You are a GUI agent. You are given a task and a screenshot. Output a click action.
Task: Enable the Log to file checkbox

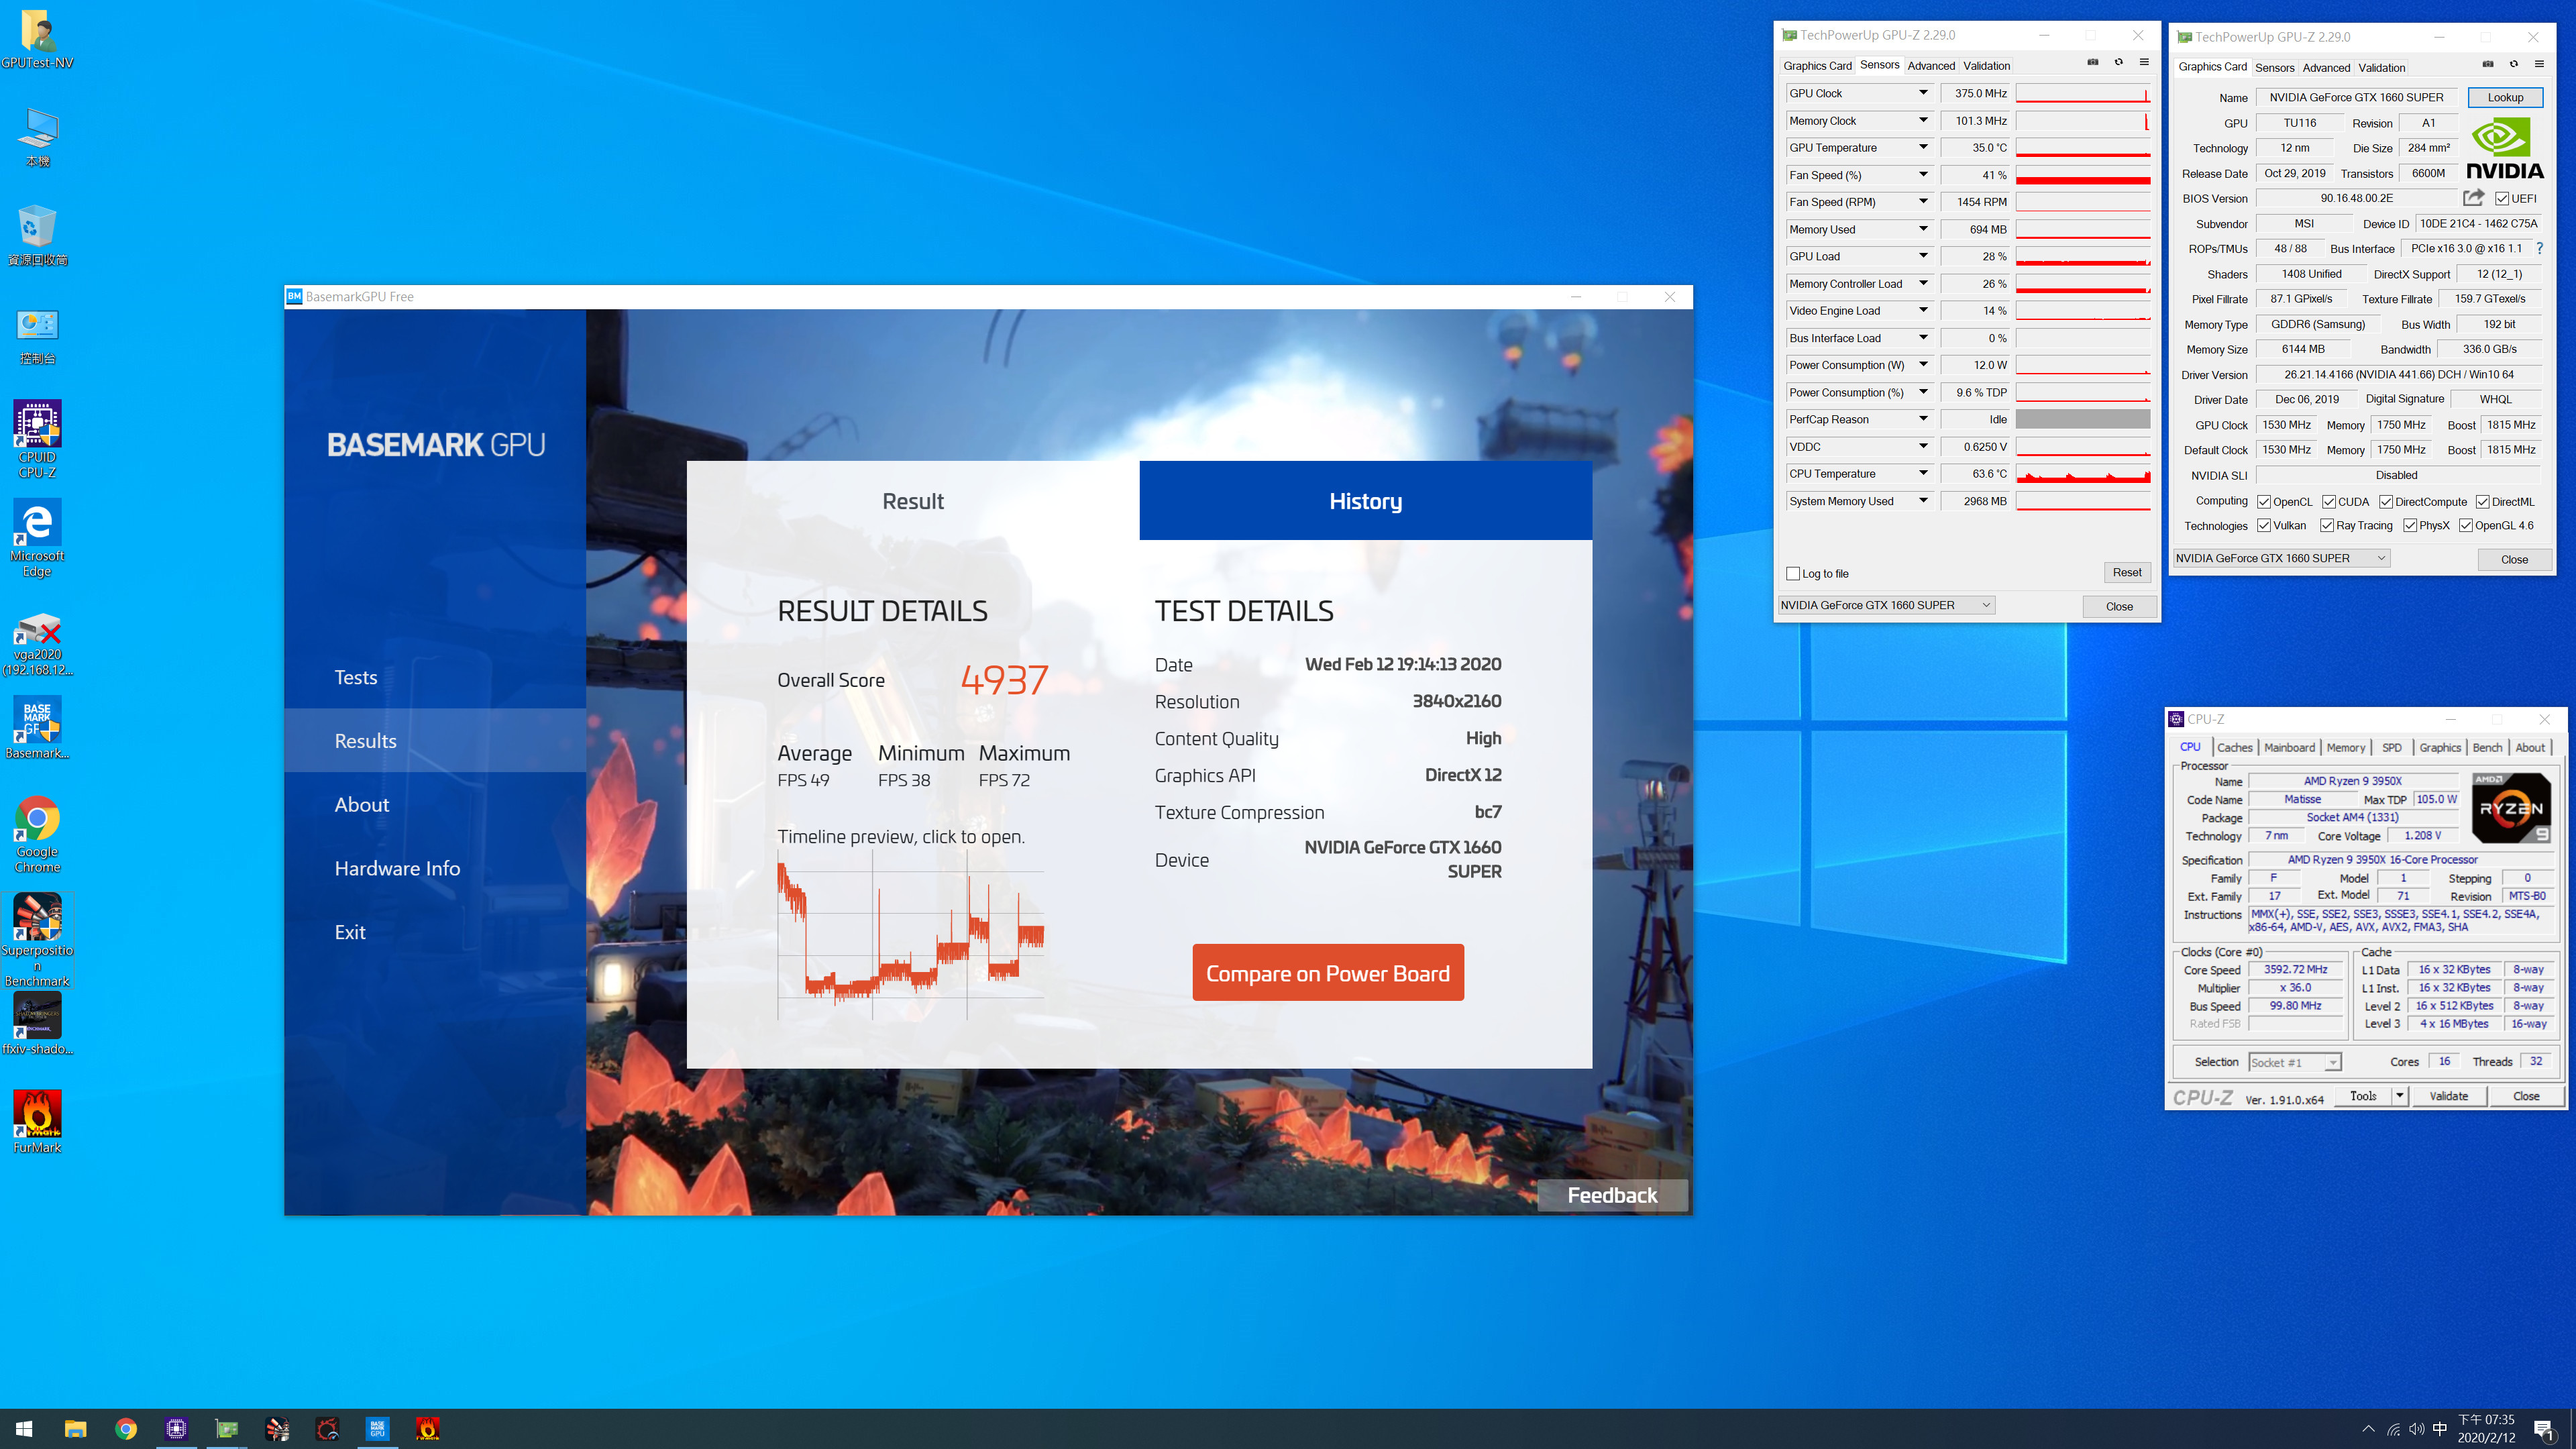[1793, 574]
